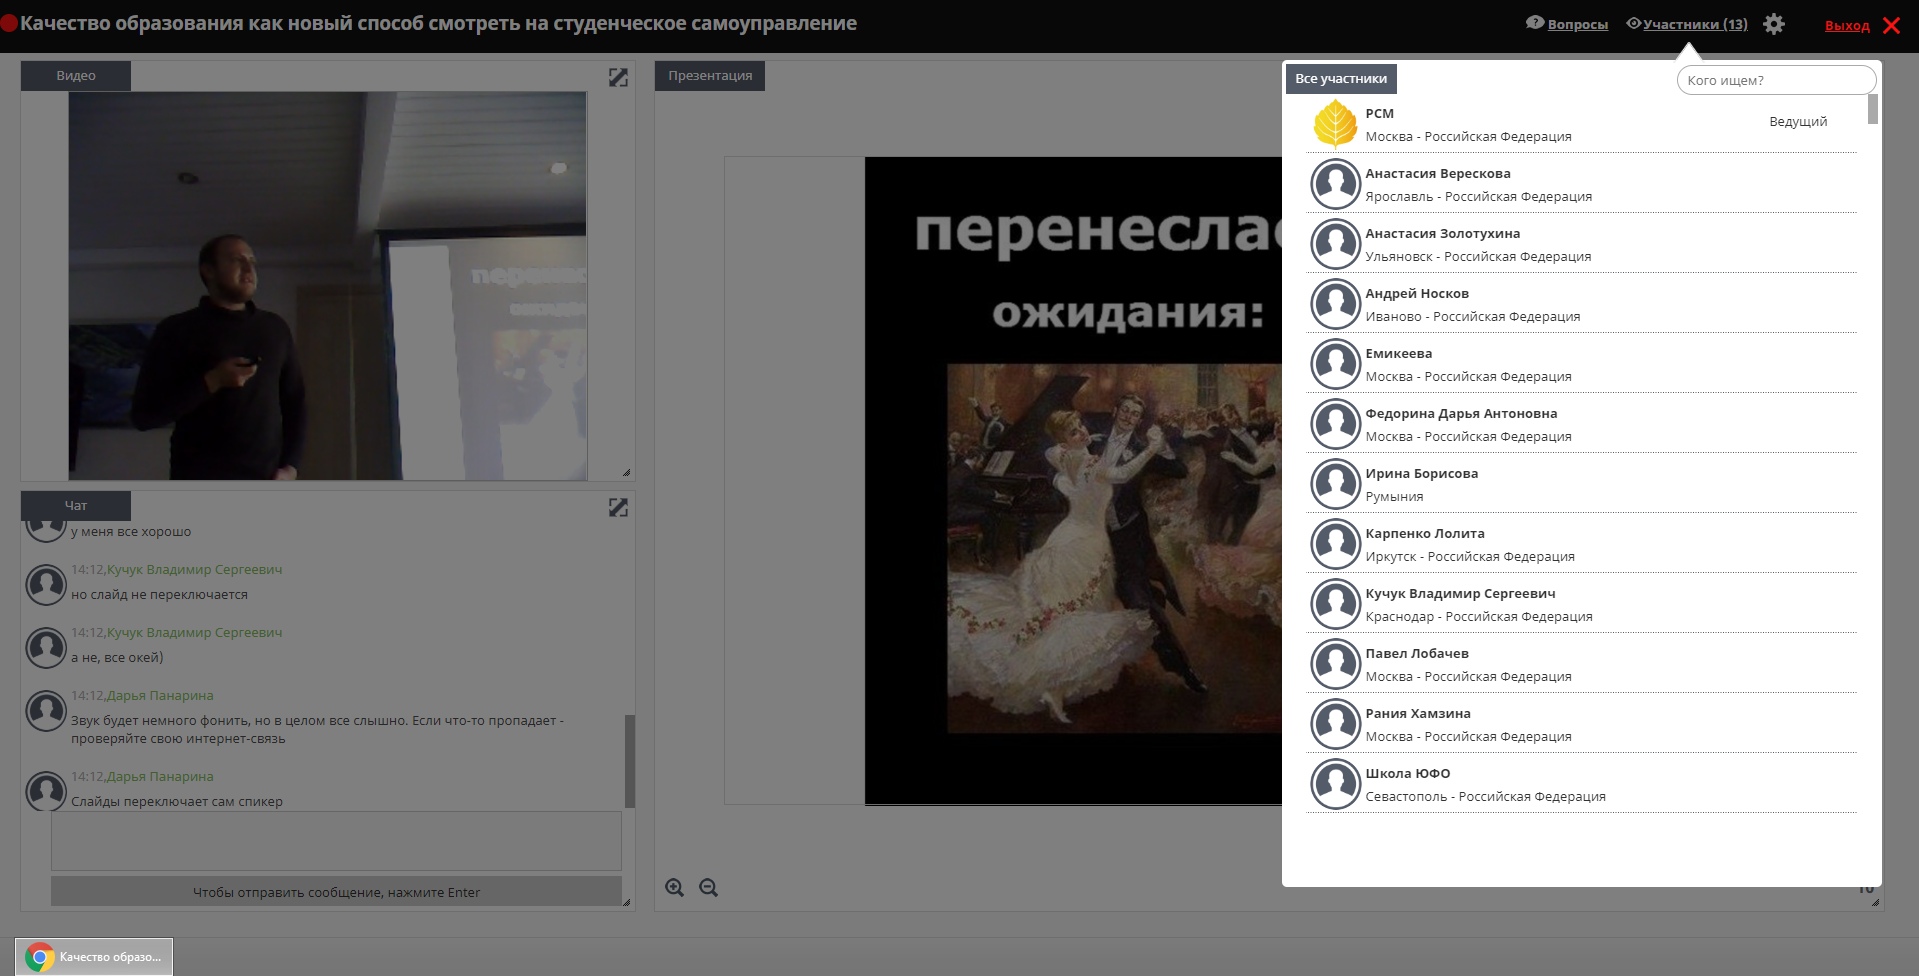Image resolution: width=1919 pixels, height=976 pixels.
Task: Select the Чат tab
Action: pos(76,505)
